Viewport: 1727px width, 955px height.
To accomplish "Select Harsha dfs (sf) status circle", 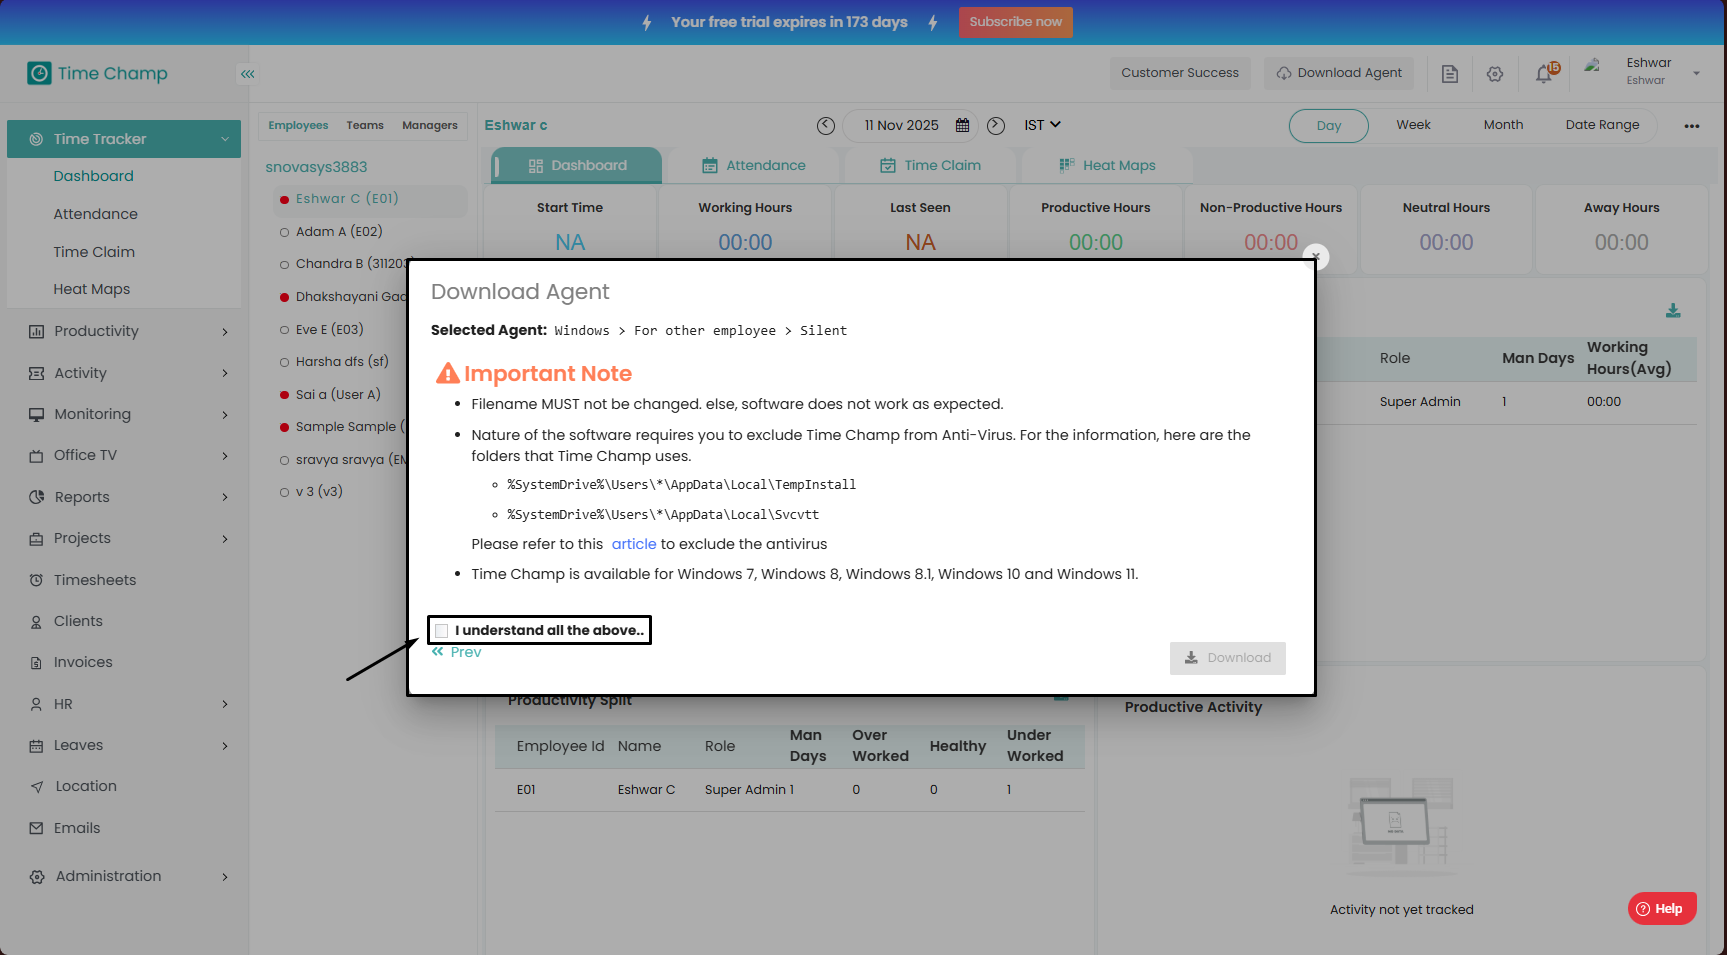I will 285,362.
